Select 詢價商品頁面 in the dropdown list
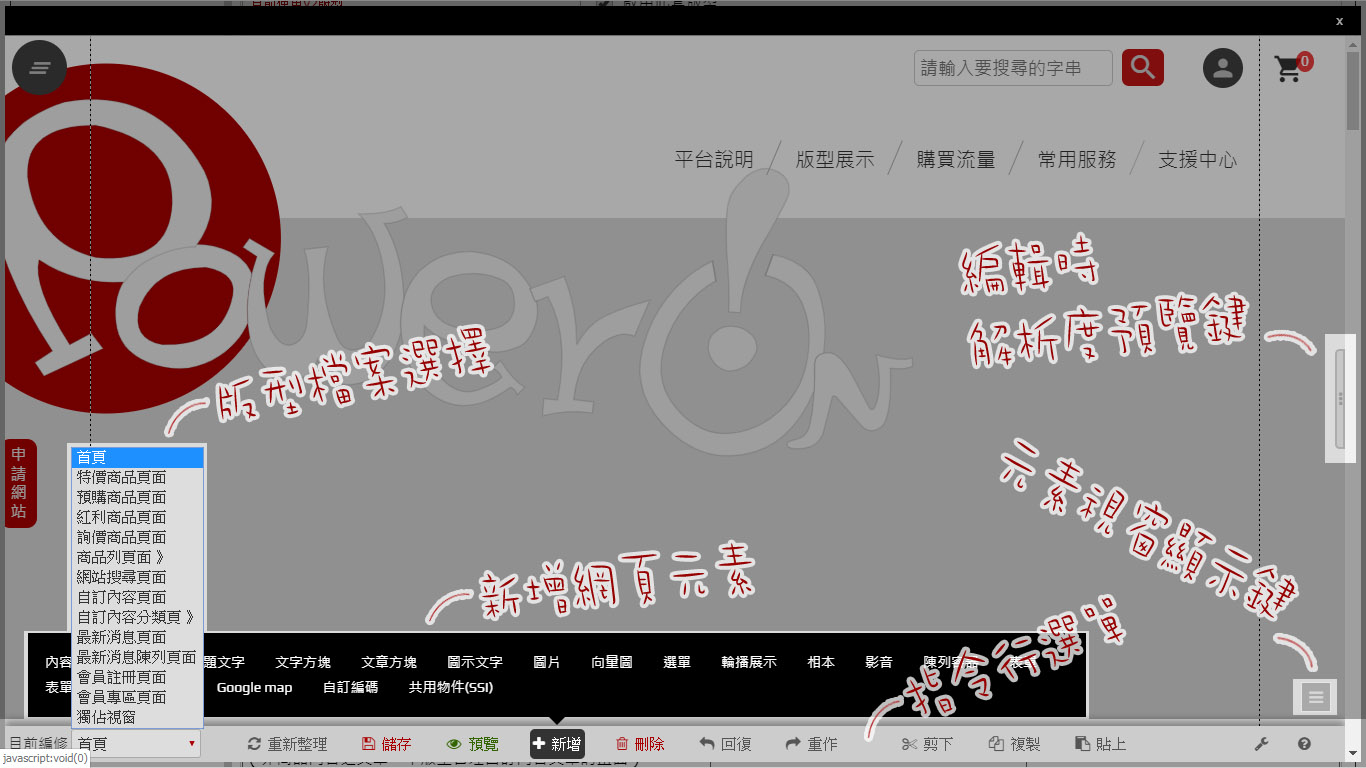The width and height of the screenshot is (1366, 768). (138, 537)
